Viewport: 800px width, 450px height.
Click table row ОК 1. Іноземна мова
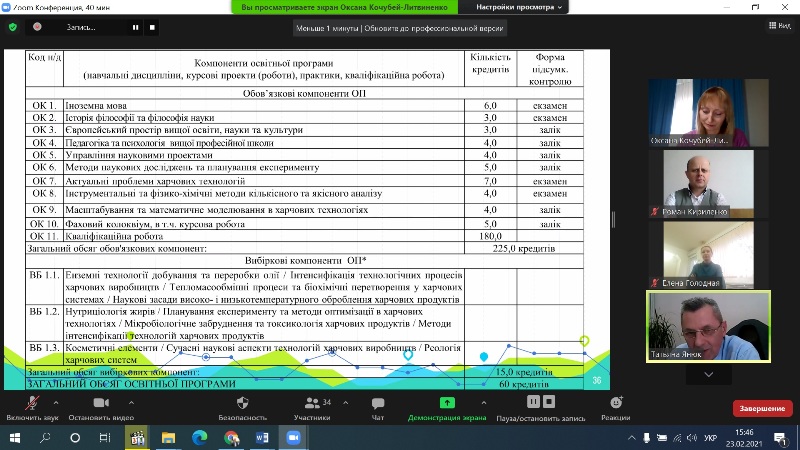305,106
